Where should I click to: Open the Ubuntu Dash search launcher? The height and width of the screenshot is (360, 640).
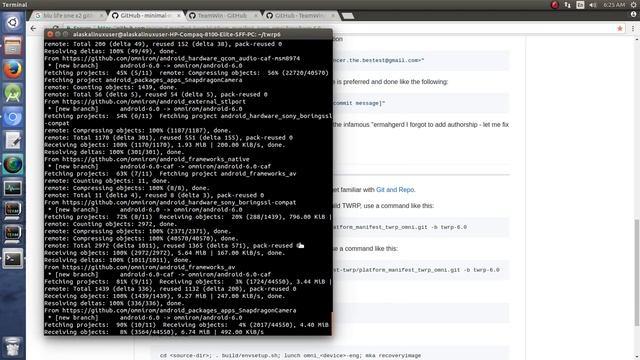coord(13,22)
